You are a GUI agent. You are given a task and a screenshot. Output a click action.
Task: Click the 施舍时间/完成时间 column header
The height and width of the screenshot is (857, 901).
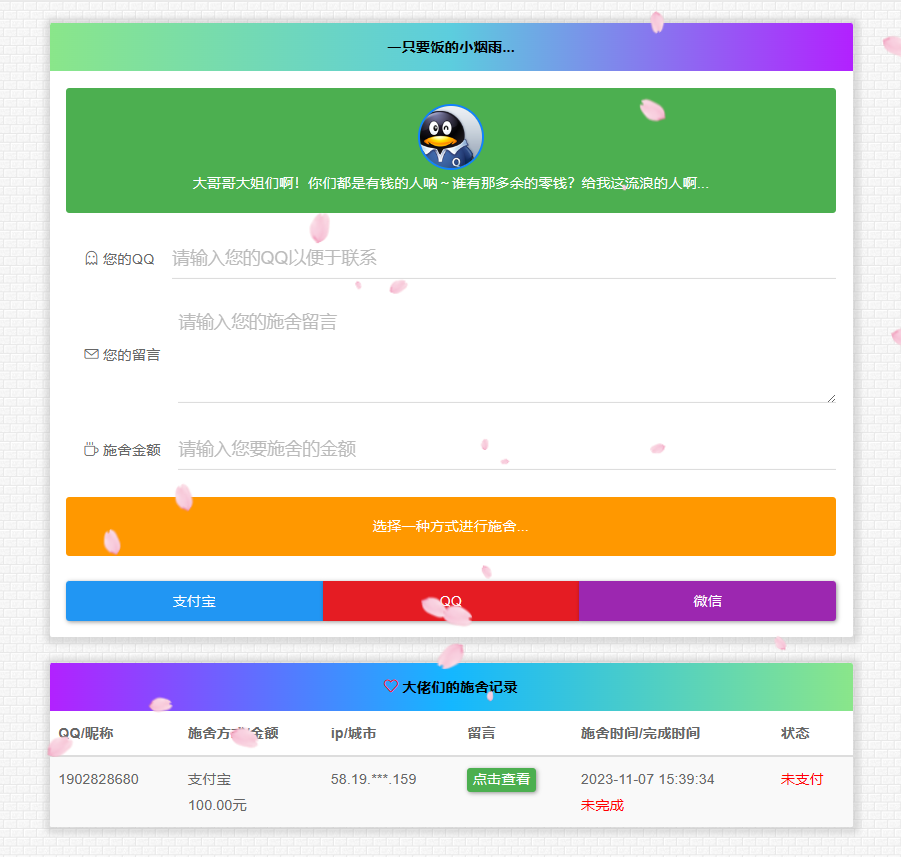pos(640,733)
